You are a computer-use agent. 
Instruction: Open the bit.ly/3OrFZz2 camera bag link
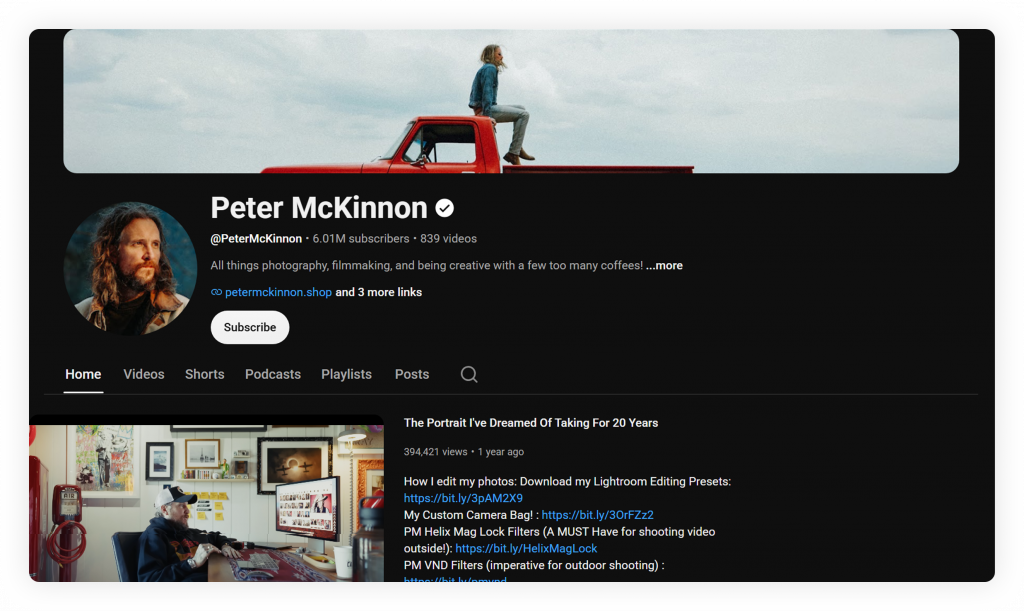(598, 515)
